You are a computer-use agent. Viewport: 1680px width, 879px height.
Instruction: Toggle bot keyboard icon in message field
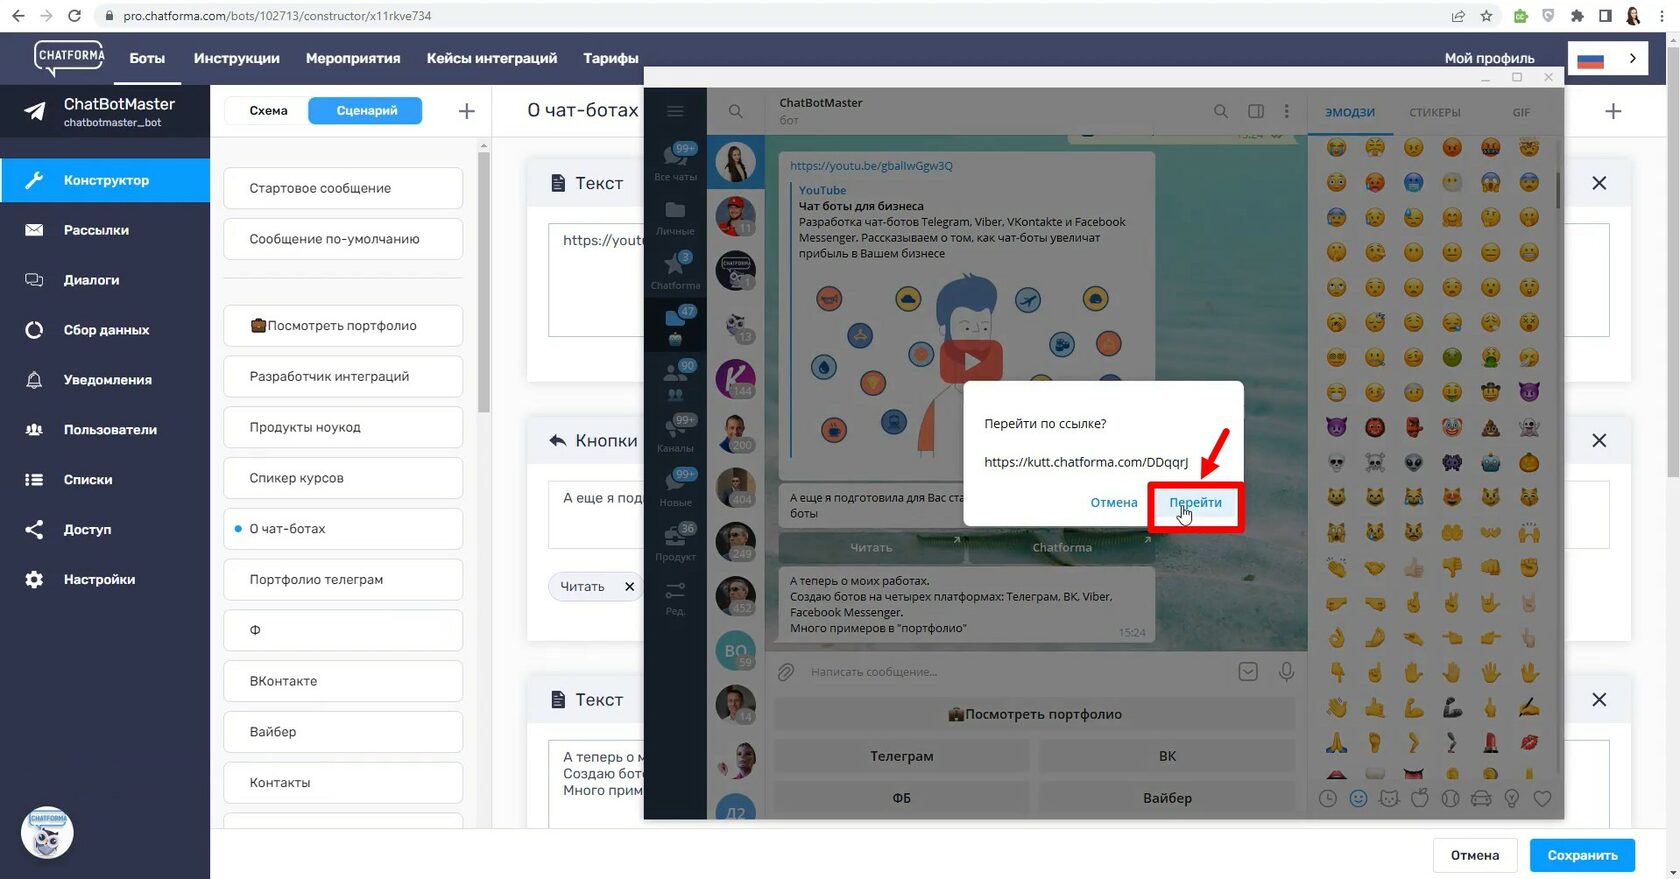(x=1248, y=672)
